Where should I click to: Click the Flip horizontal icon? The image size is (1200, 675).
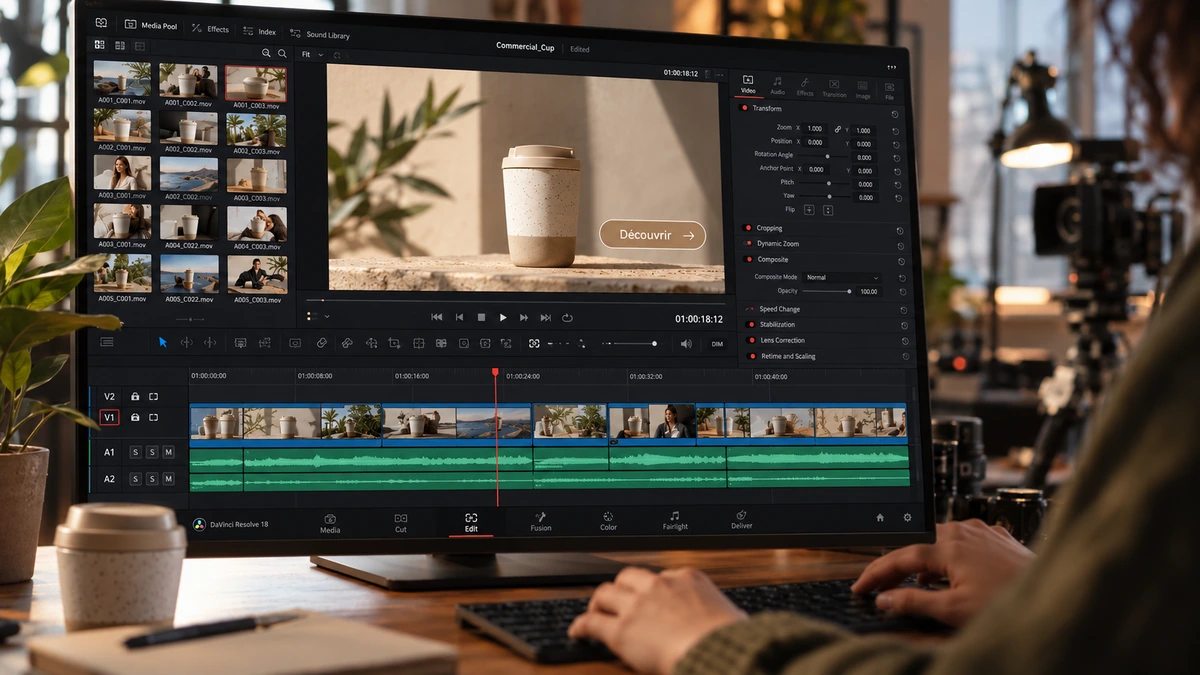[809, 210]
